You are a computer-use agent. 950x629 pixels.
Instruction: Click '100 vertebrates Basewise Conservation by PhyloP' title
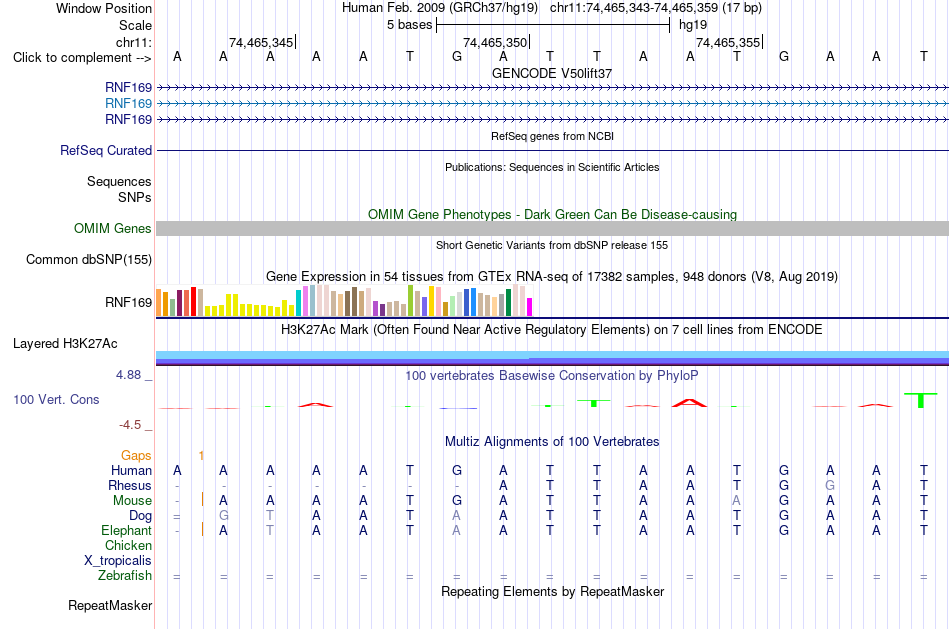tap(552, 376)
